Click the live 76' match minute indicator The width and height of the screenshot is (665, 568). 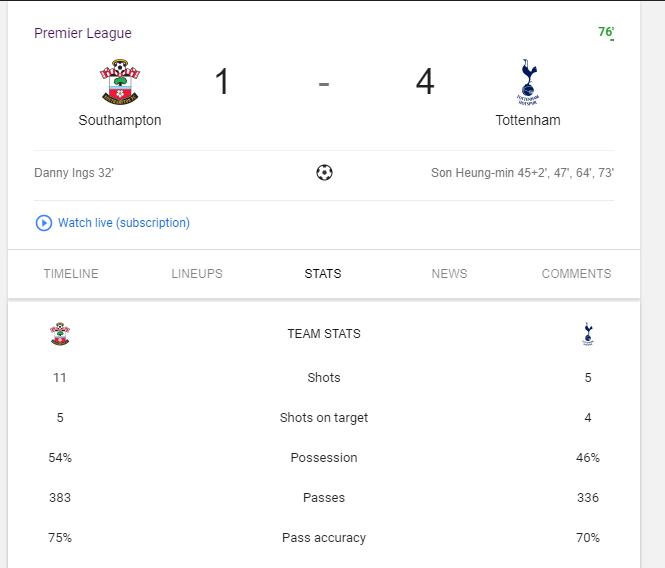605,32
